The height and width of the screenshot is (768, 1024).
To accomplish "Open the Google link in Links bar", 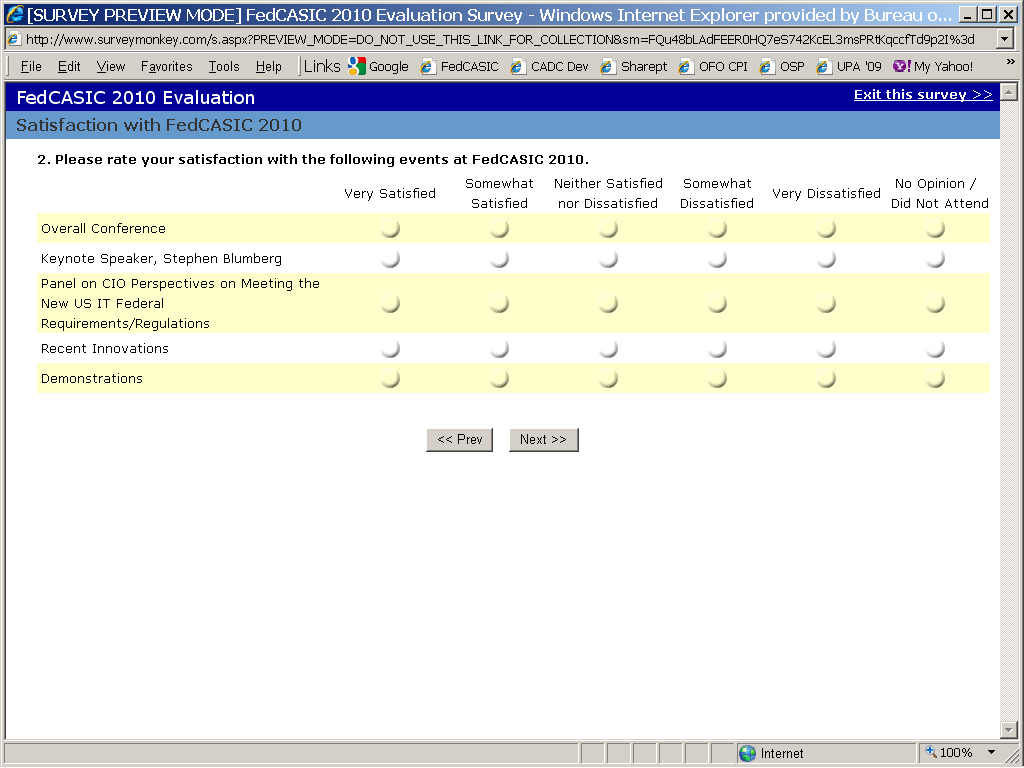I will 378,66.
